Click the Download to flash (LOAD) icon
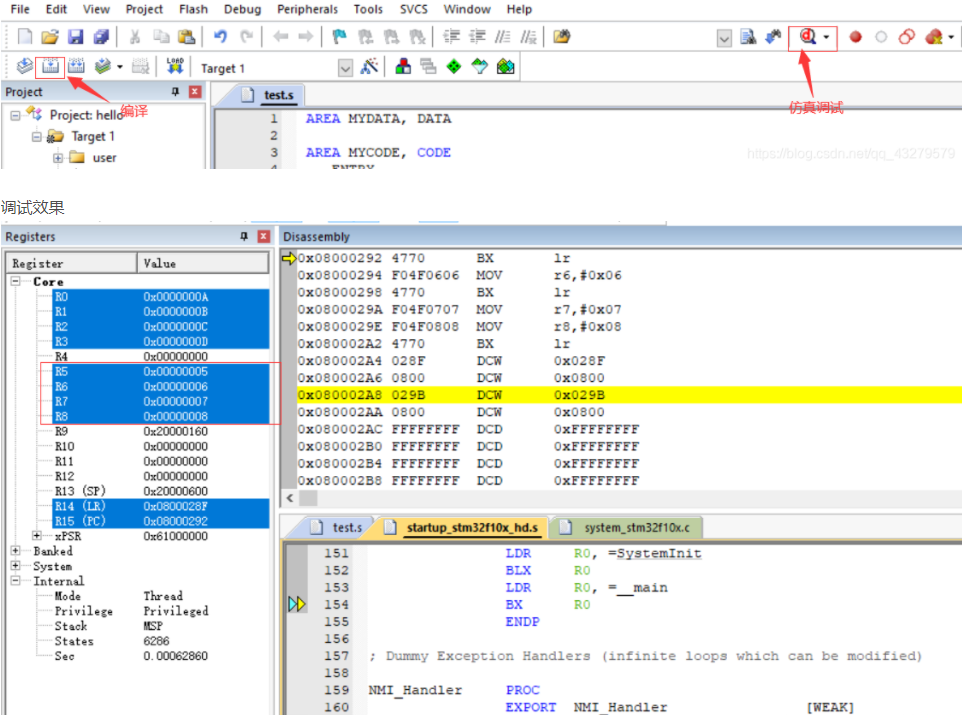Viewport: 962px width, 715px height. [x=175, y=67]
